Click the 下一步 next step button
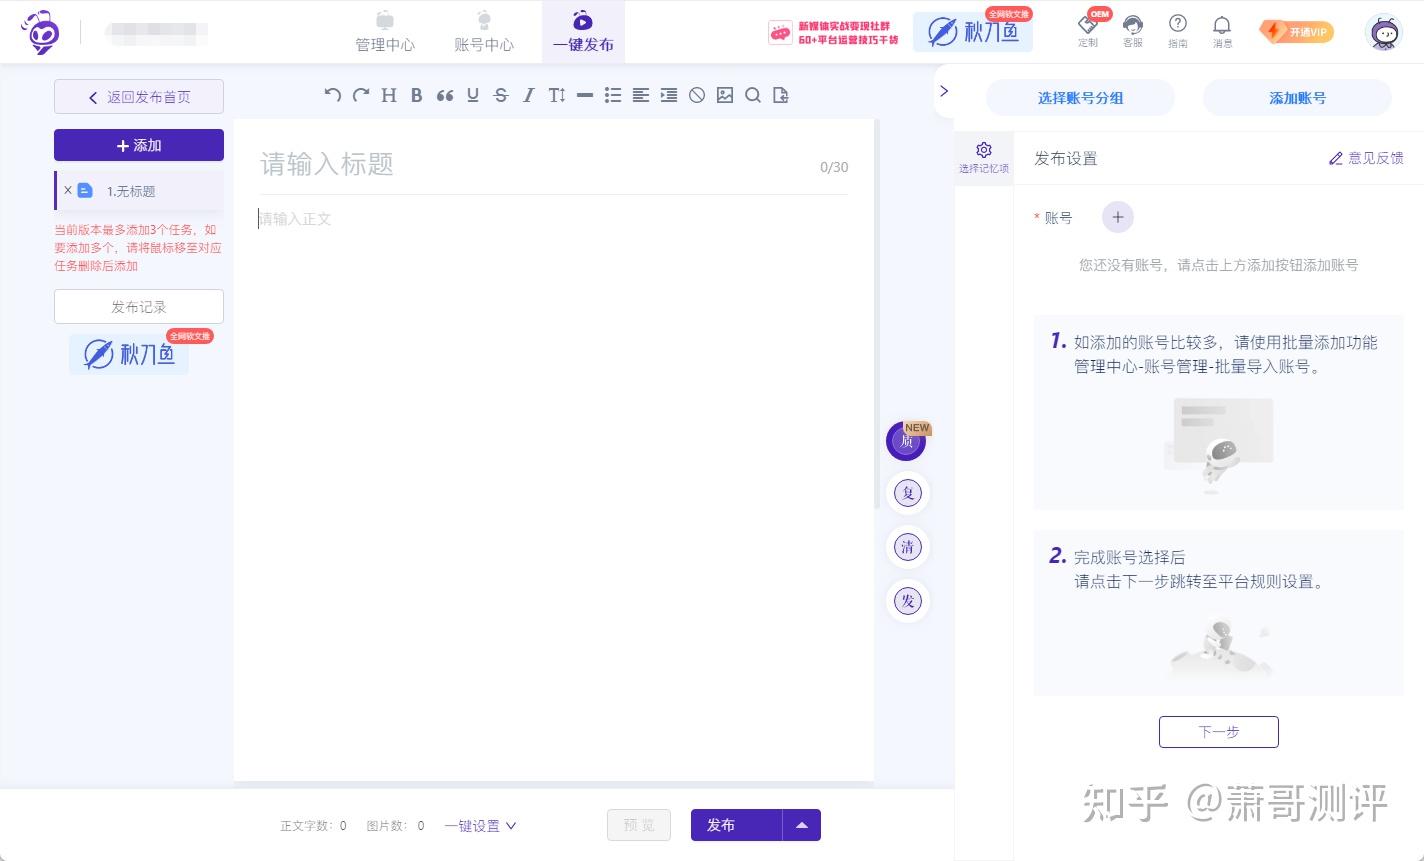1424x861 pixels. click(1219, 732)
